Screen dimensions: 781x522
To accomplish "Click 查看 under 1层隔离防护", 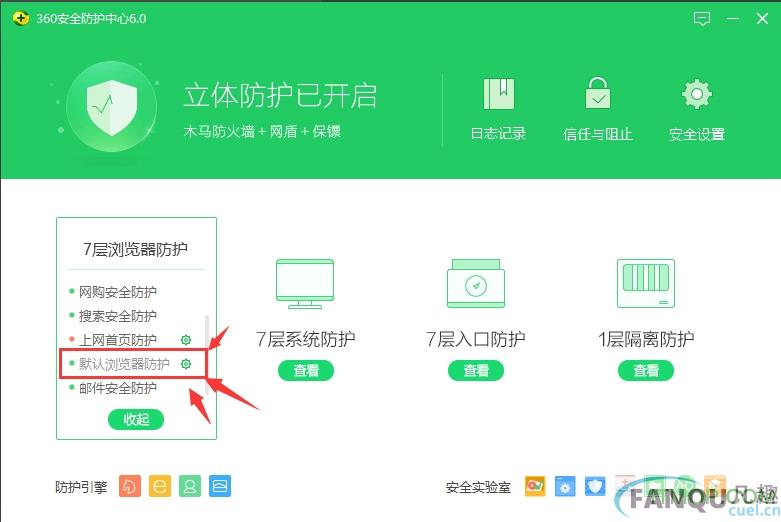I will point(646,371).
